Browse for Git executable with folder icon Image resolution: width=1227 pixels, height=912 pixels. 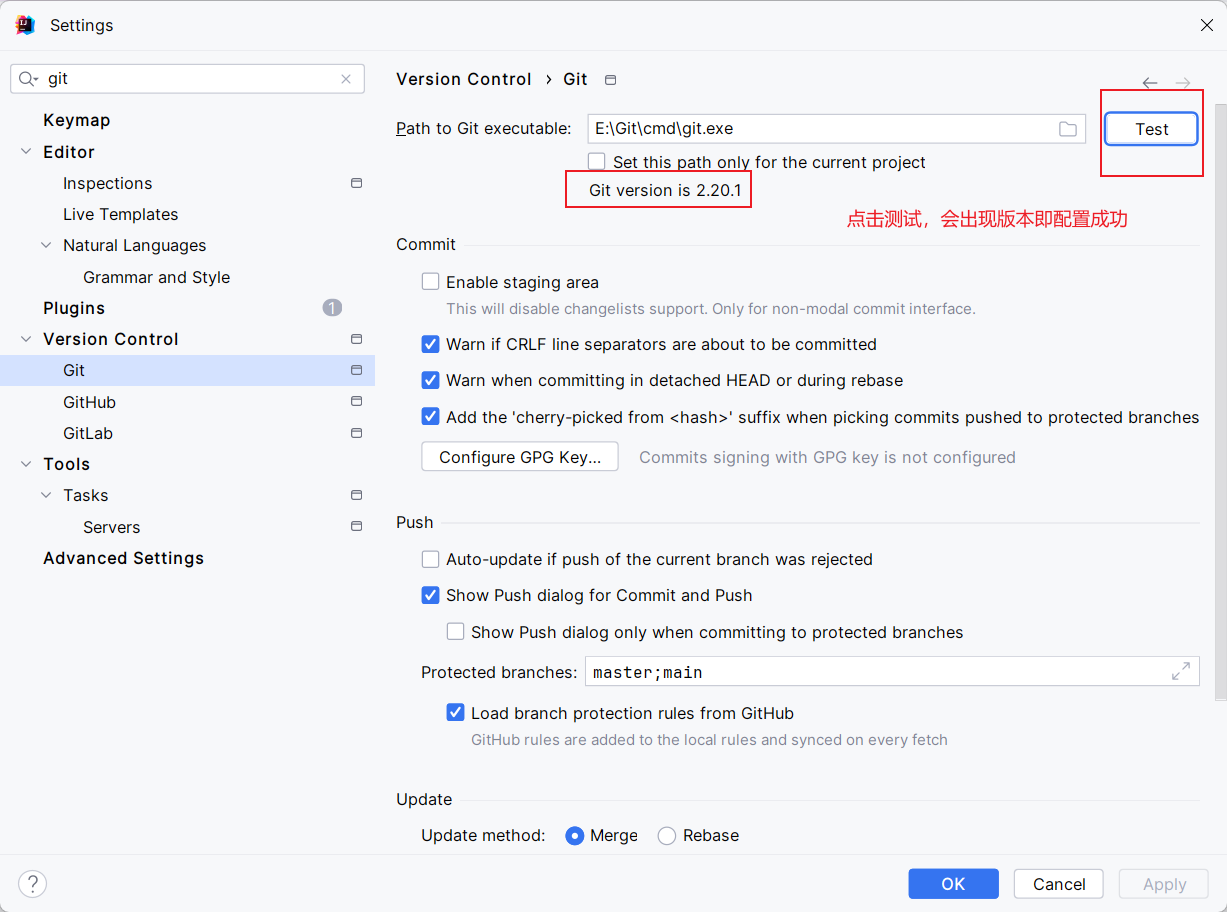[x=1068, y=129]
